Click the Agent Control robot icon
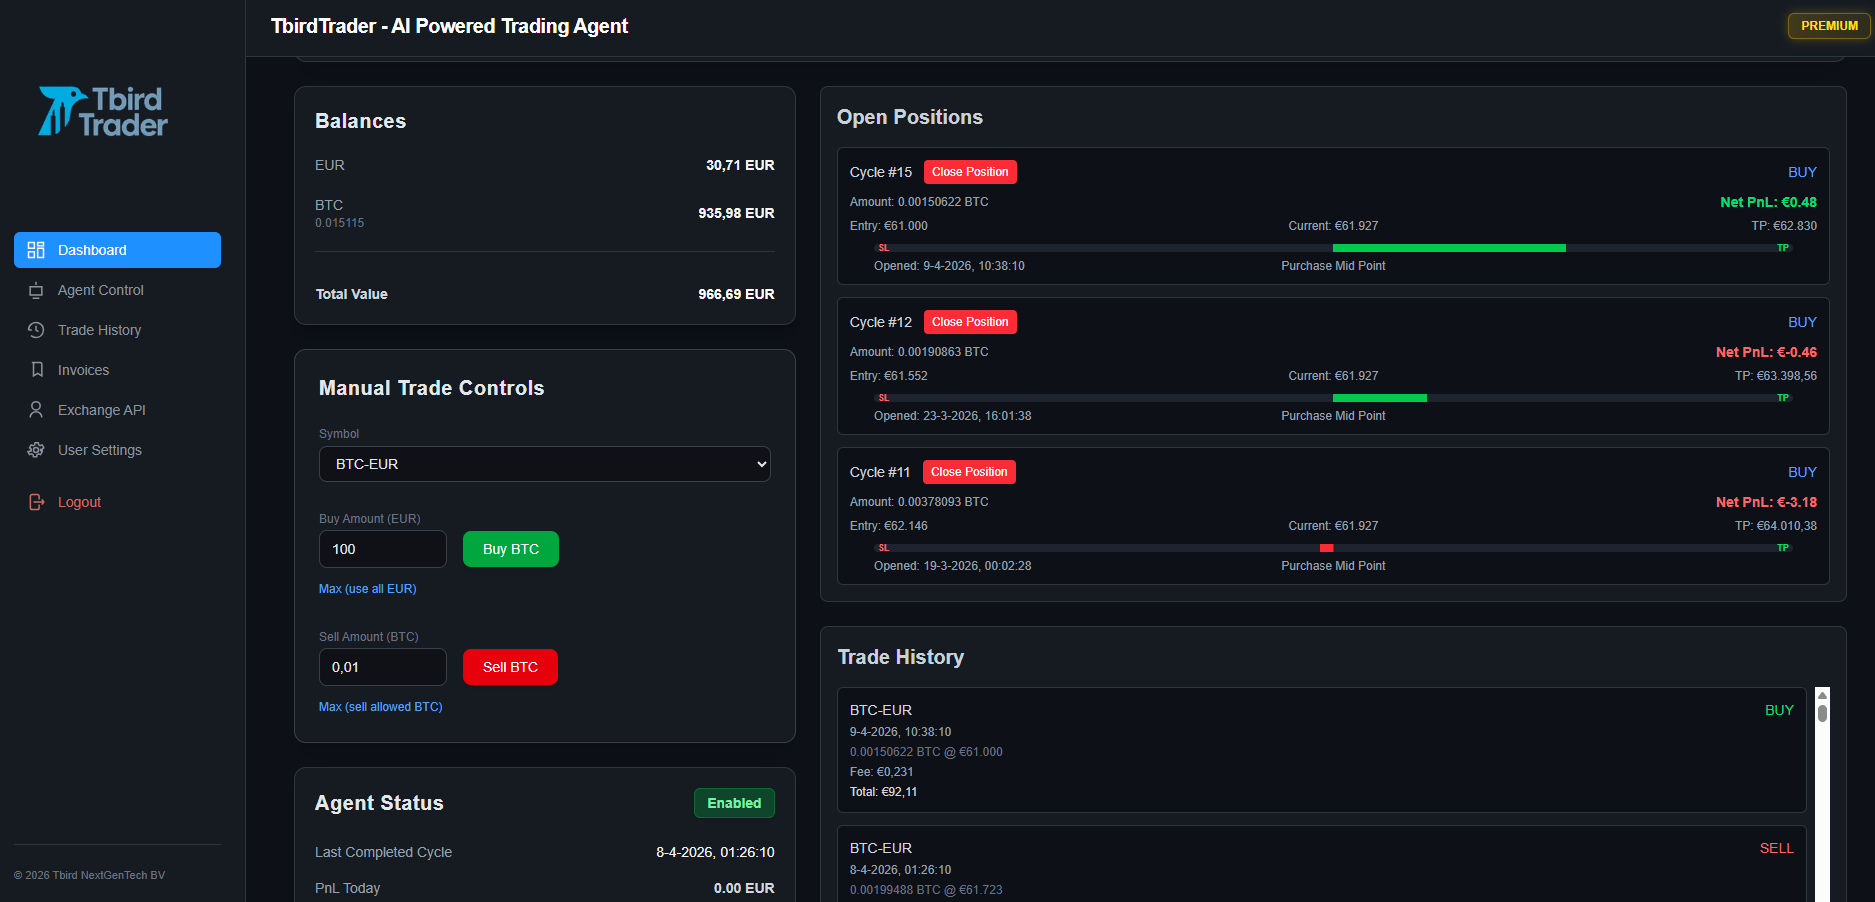Viewport: 1875px width, 902px height. pos(36,290)
